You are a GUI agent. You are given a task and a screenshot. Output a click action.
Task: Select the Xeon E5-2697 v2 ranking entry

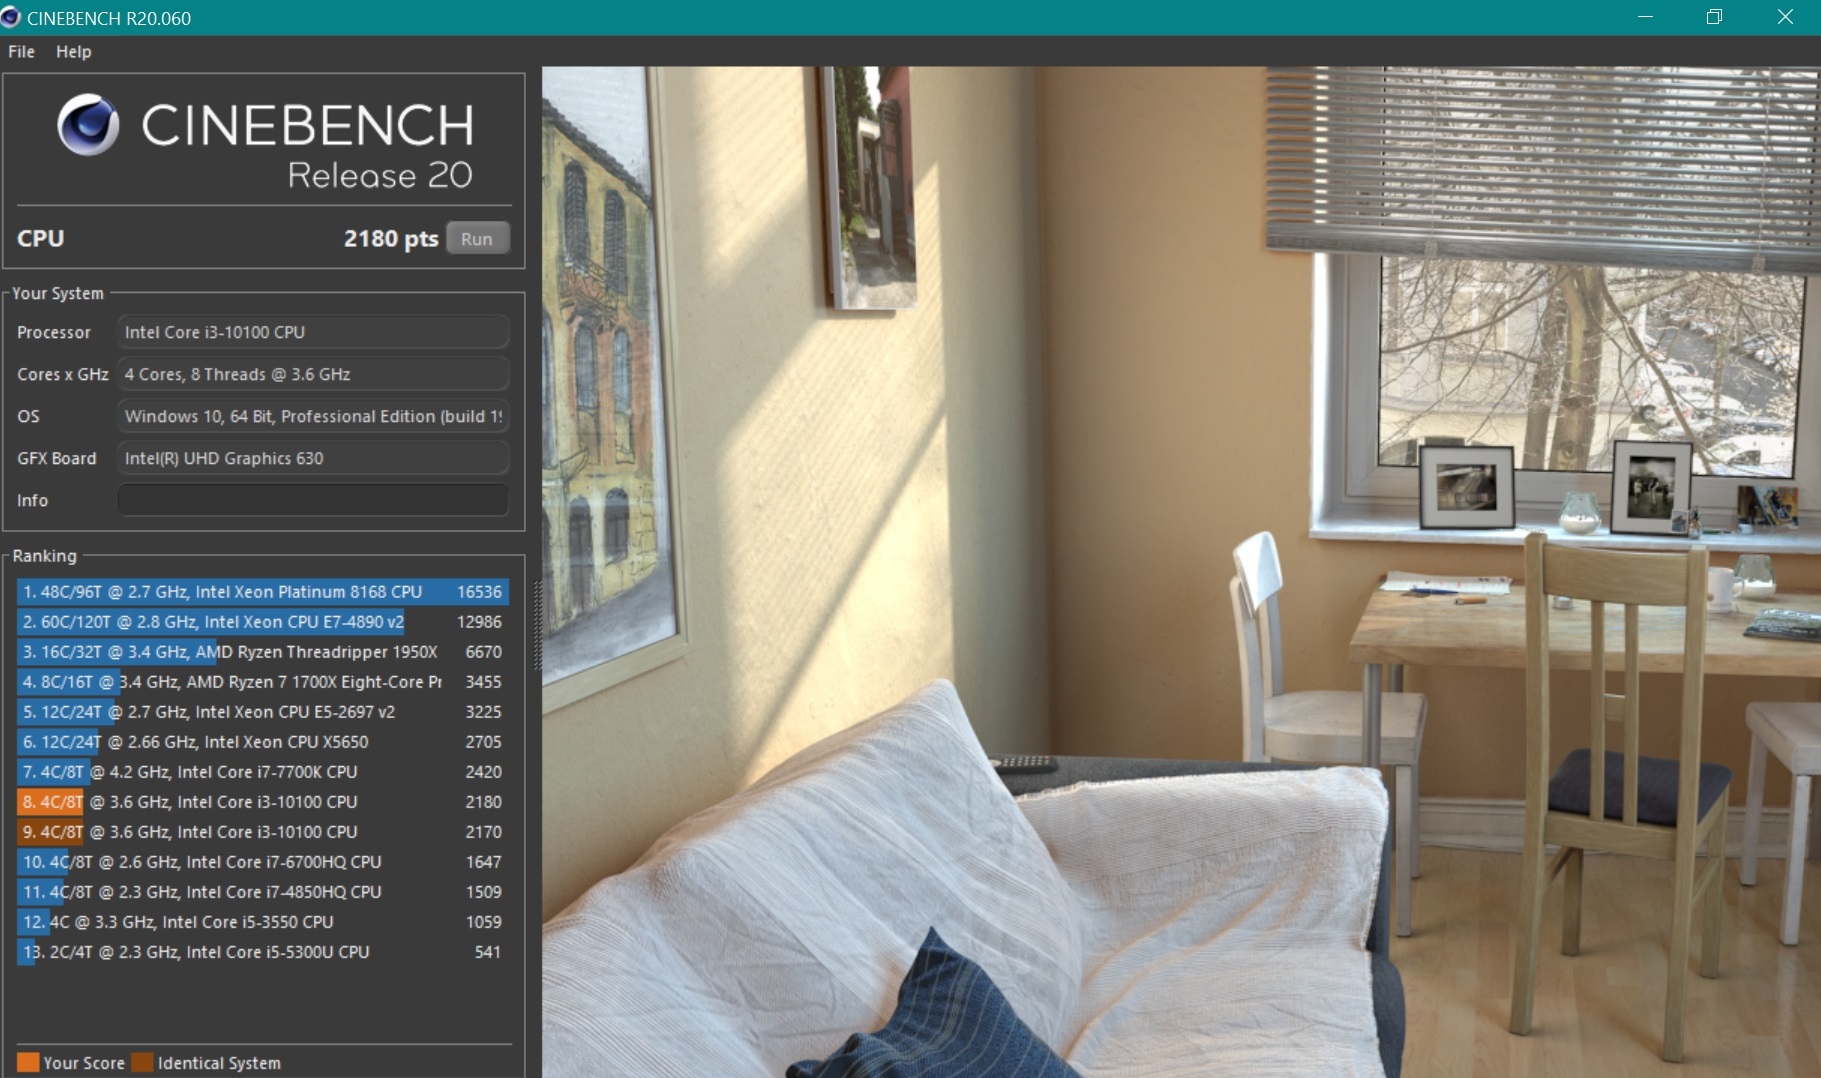point(263,712)
